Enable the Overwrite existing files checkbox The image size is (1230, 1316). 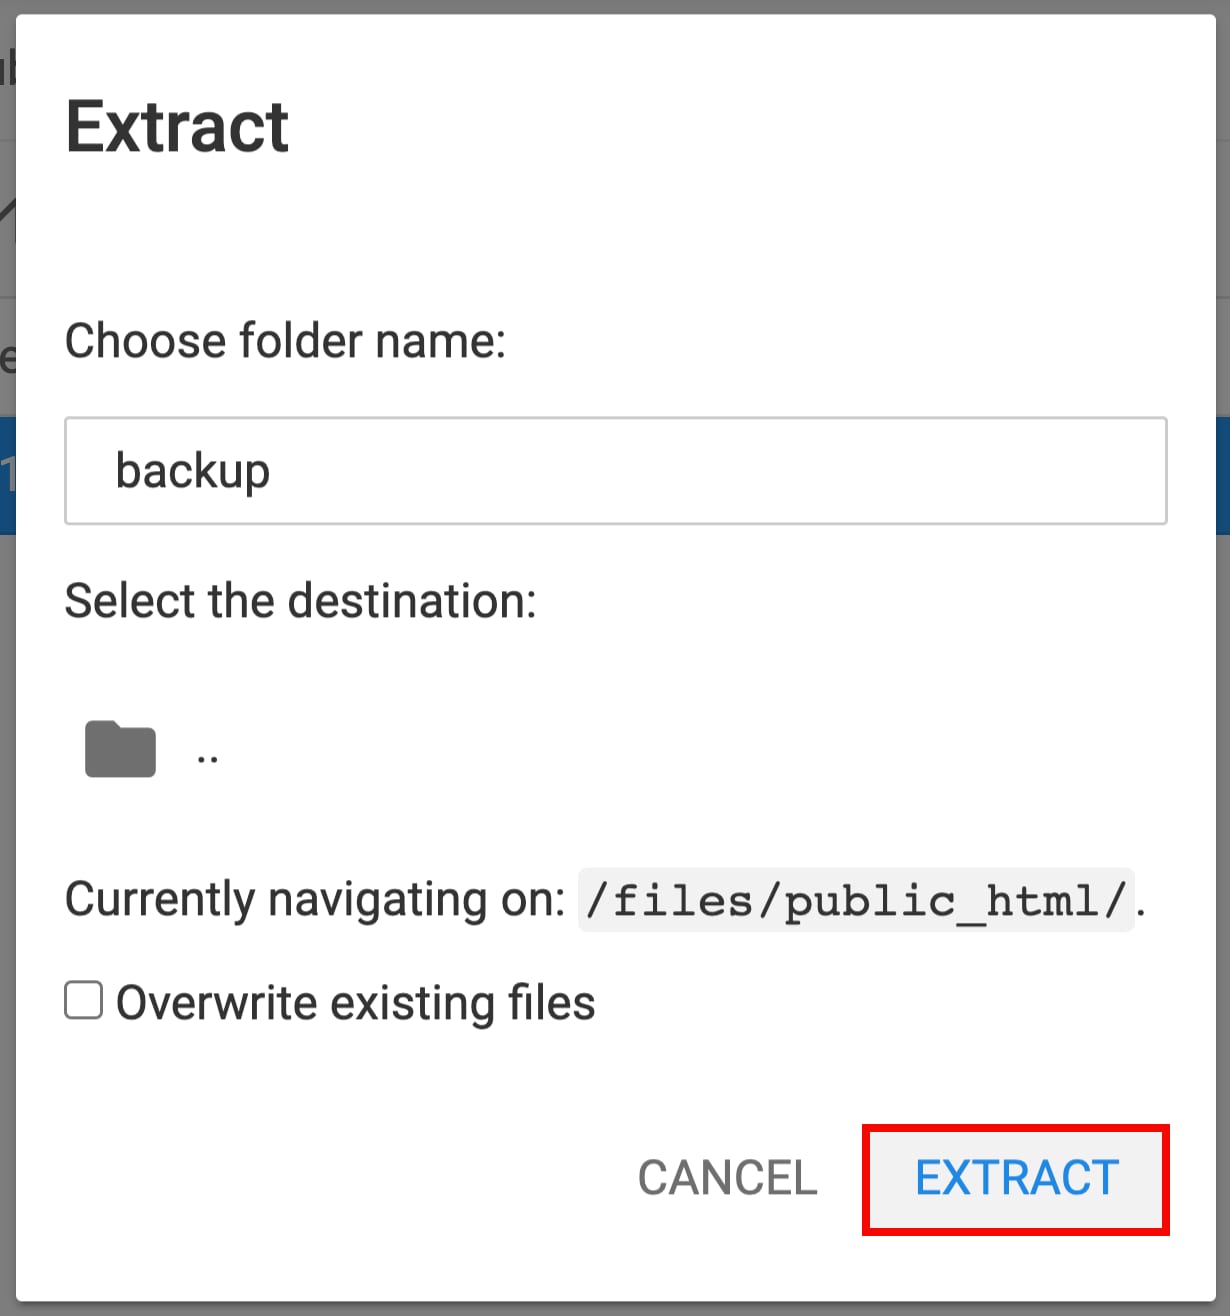coord(83,1000)
